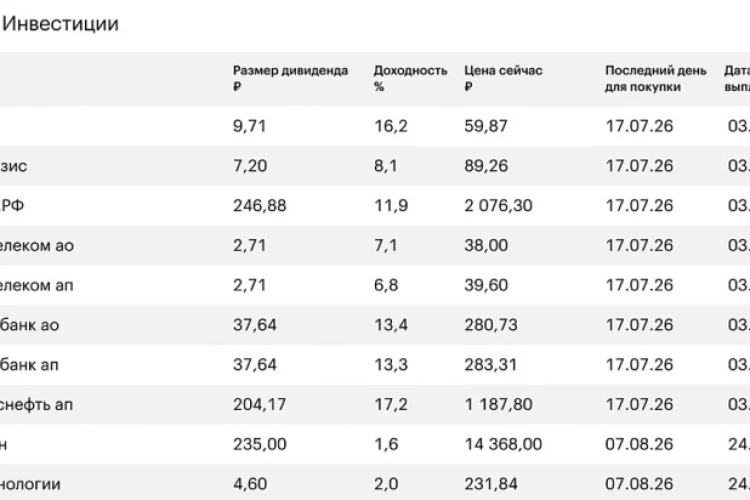Open the Телеком ап row
This screenshot has height=500, width=750.
[375, 285]
